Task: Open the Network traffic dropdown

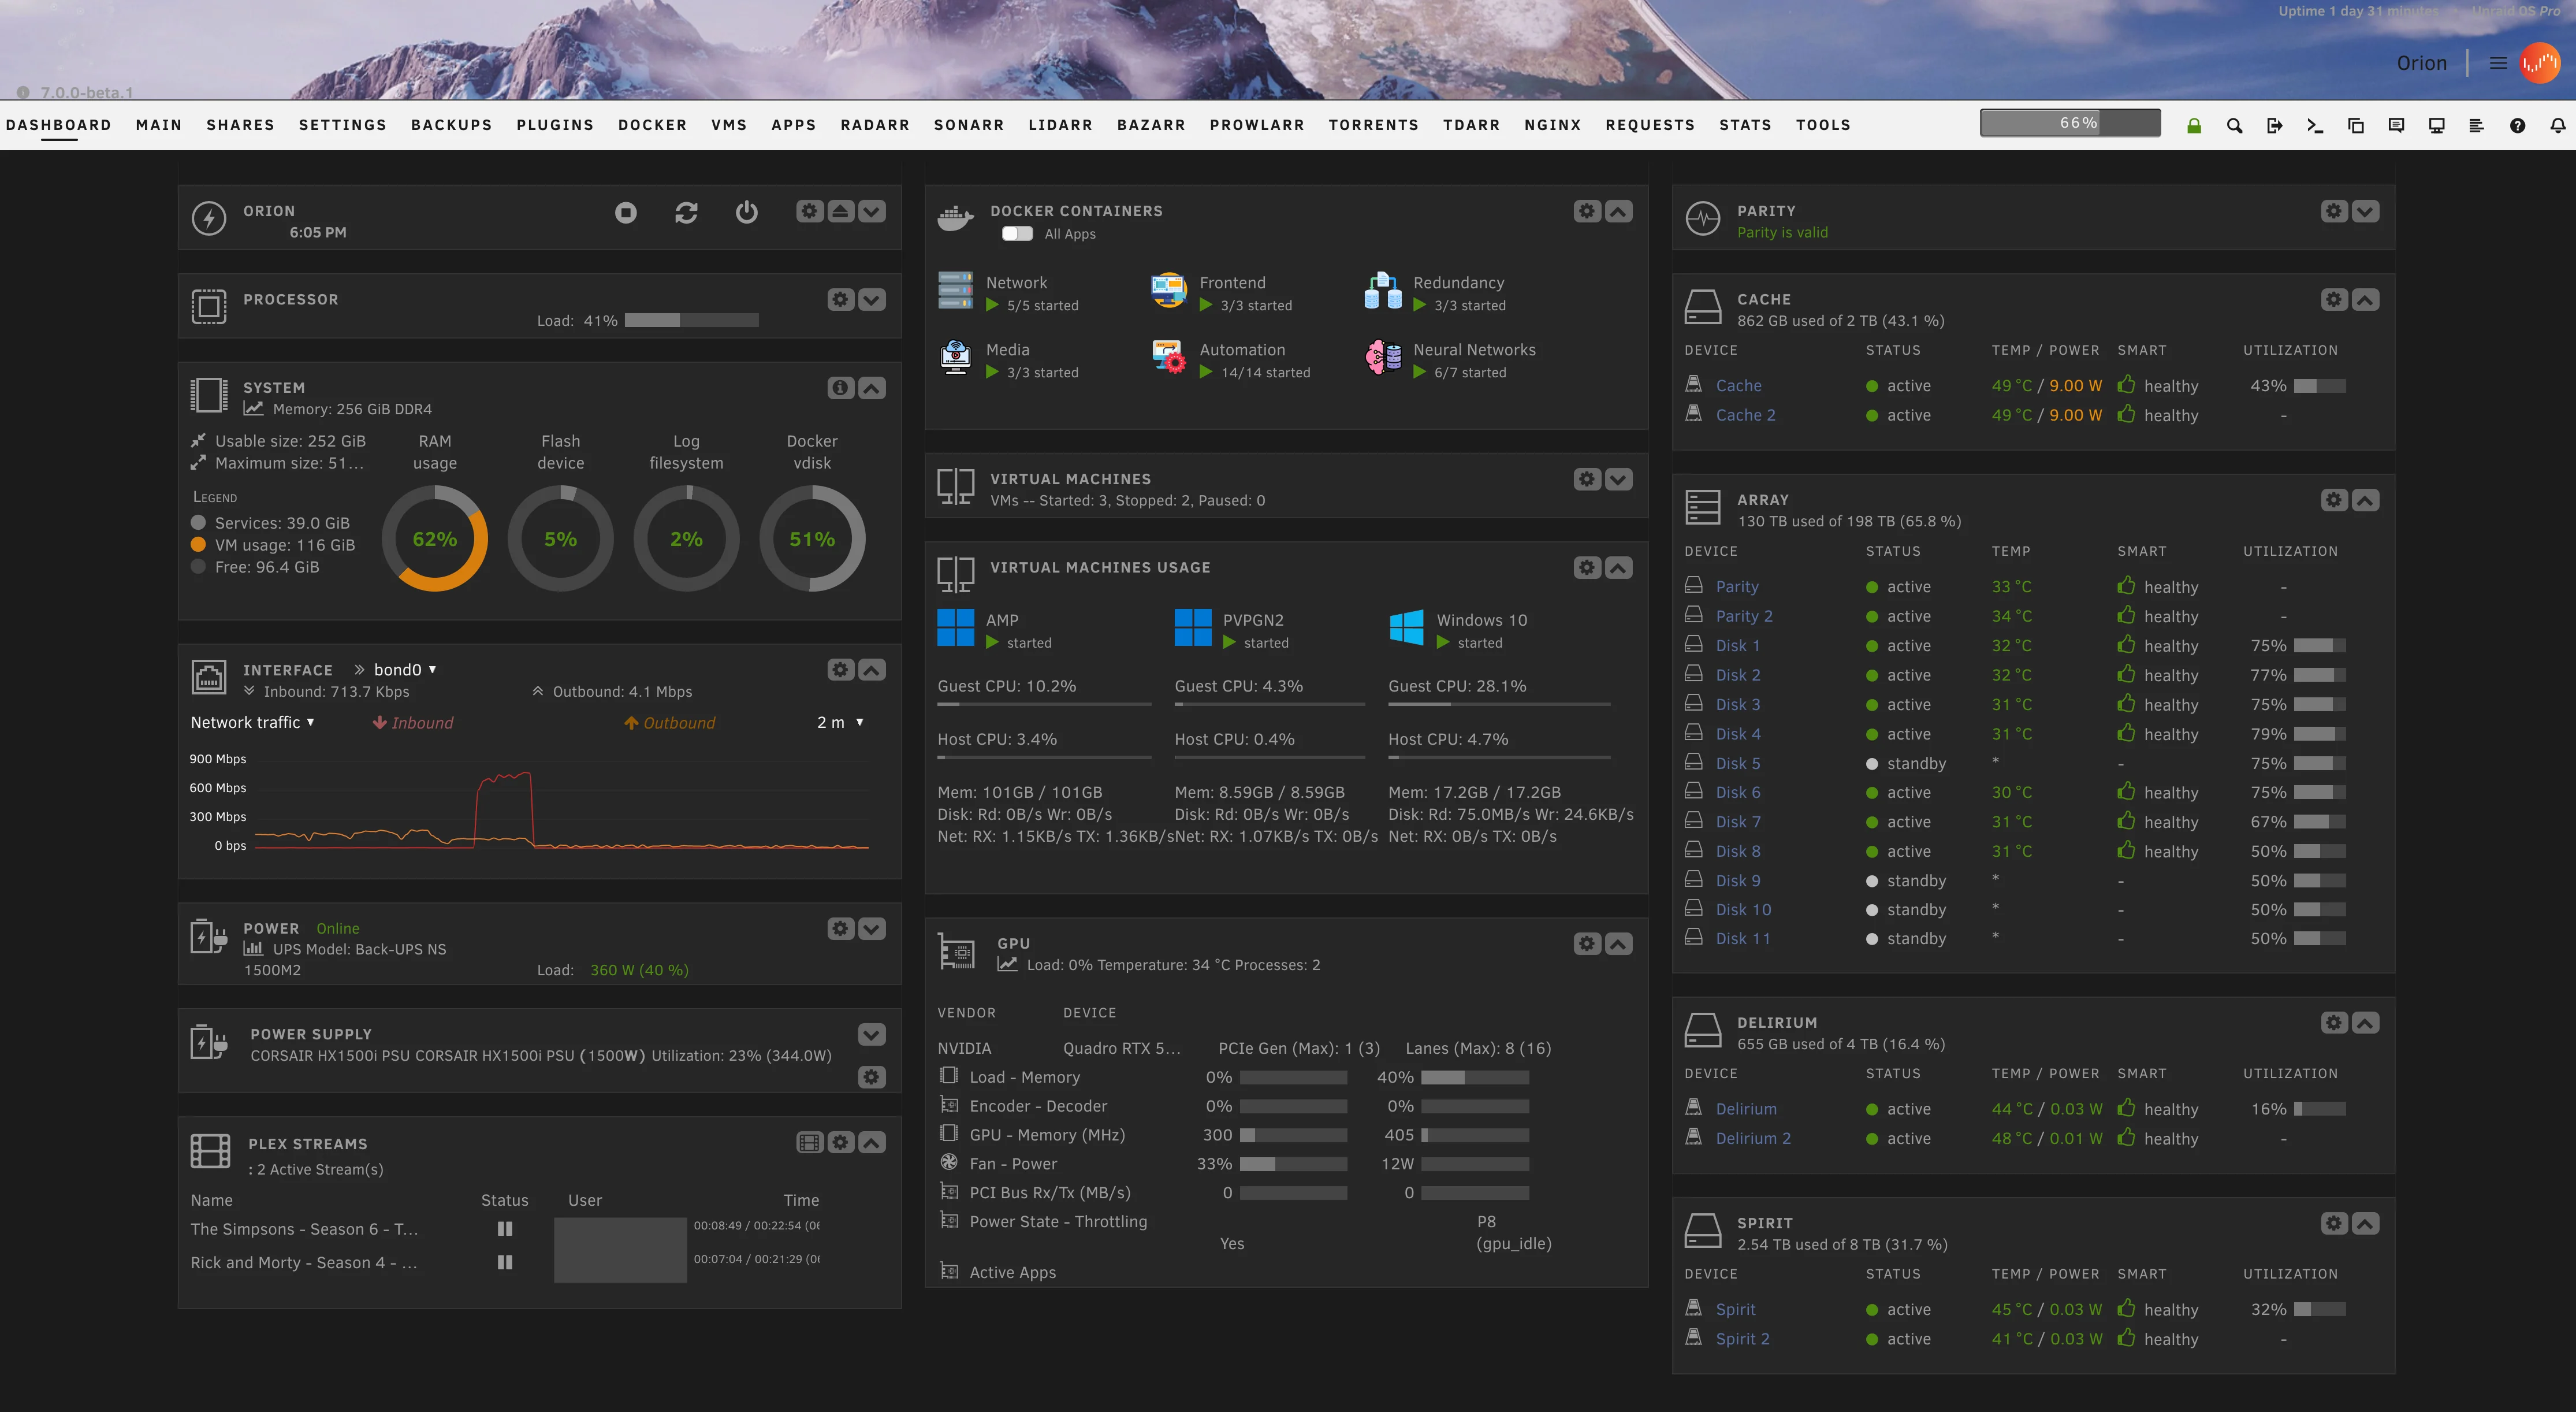Action: (253, 722)
